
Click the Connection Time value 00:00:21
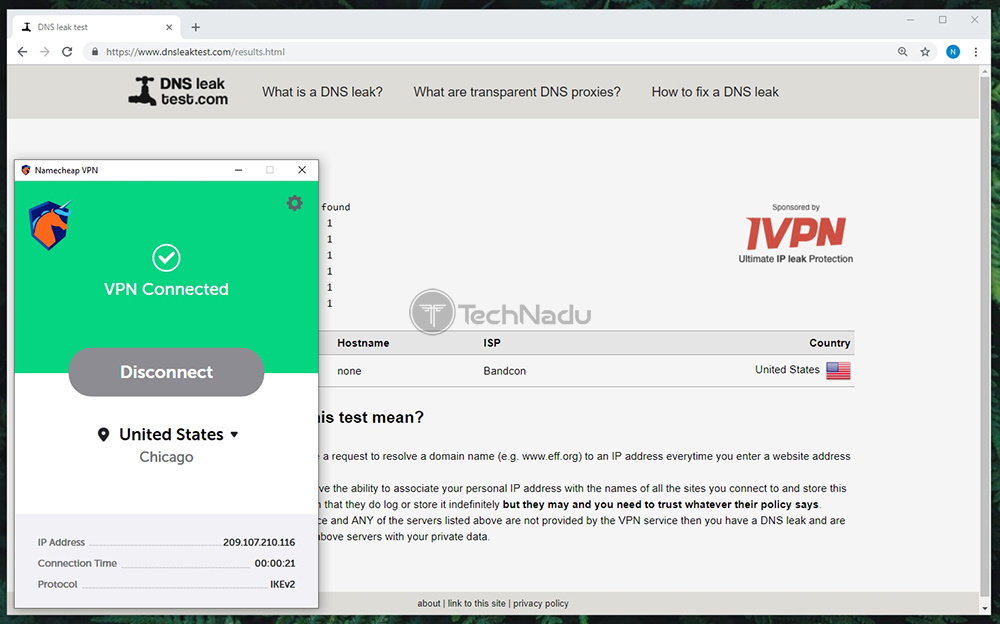pyautogui.click(x=275, y=563)
